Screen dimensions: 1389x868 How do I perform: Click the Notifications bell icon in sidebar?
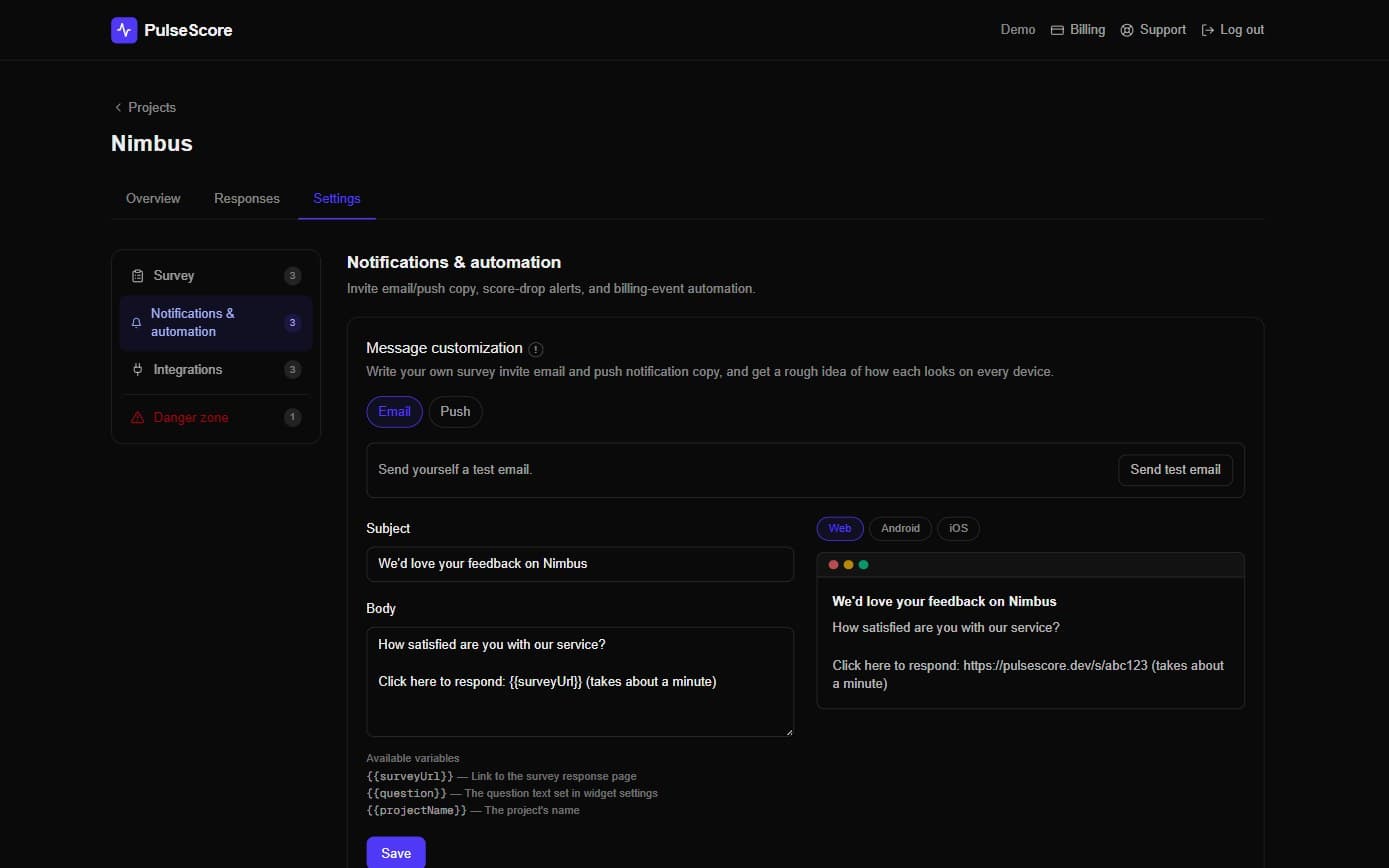pyautogui.click(x=137, y=323)
